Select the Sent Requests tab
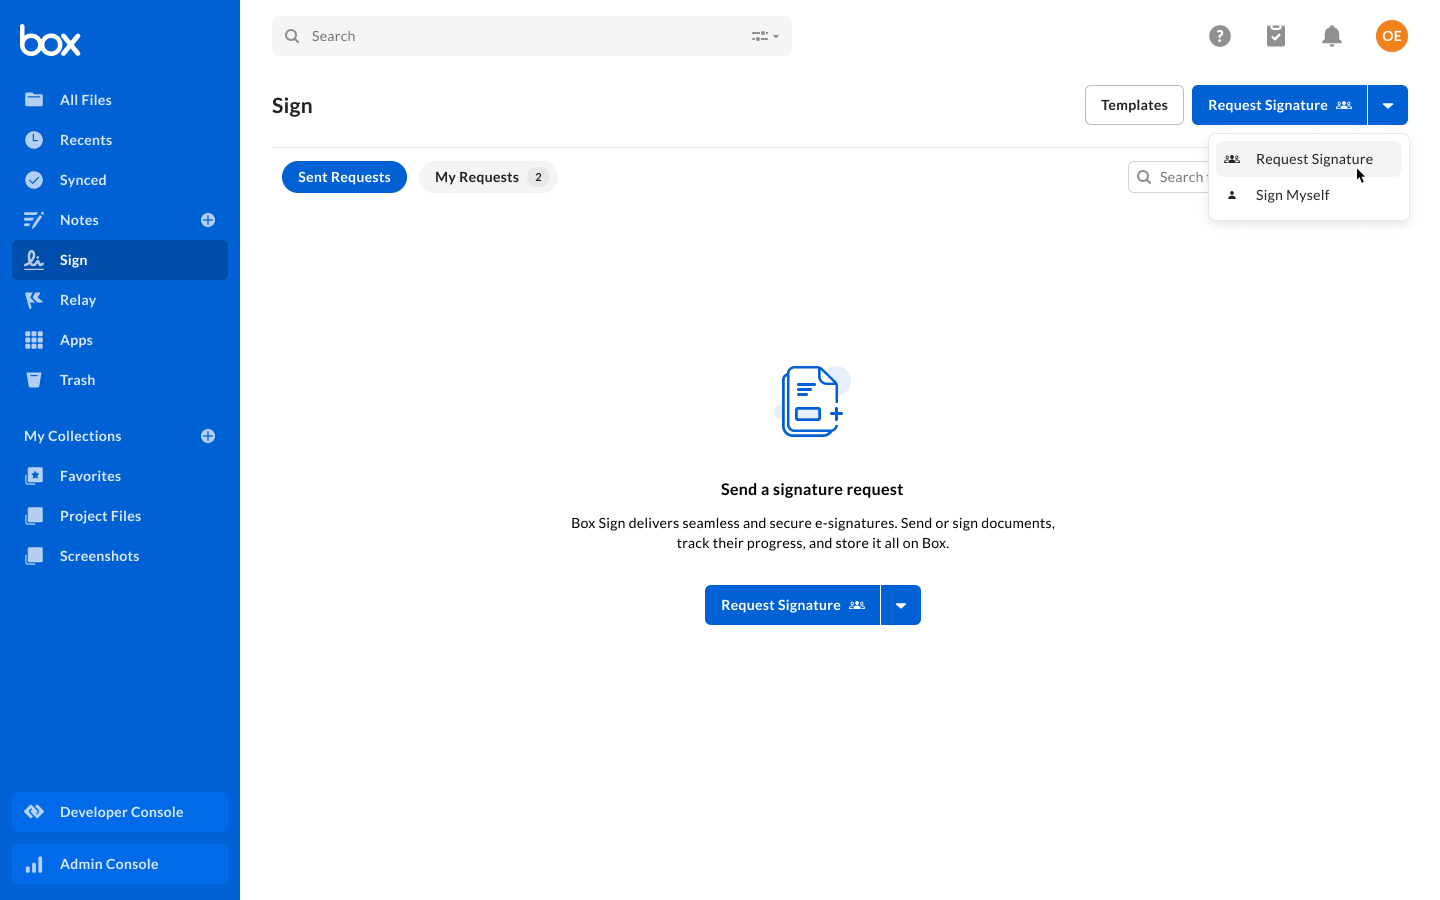The image size is (1440, 900). coord(344,177)
